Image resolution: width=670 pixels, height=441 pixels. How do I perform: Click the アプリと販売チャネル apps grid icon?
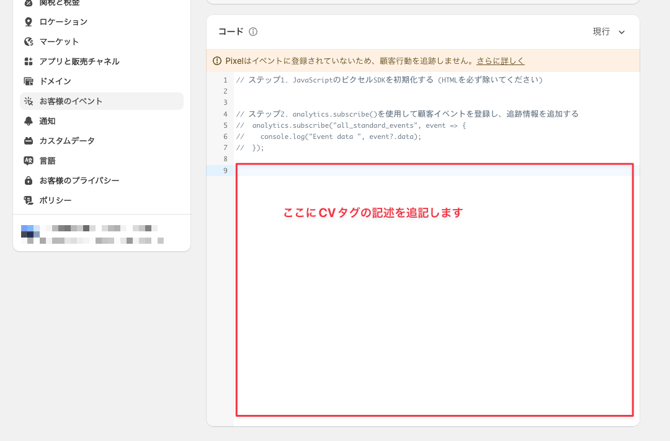pyautogui.click(x=28, y=62)
